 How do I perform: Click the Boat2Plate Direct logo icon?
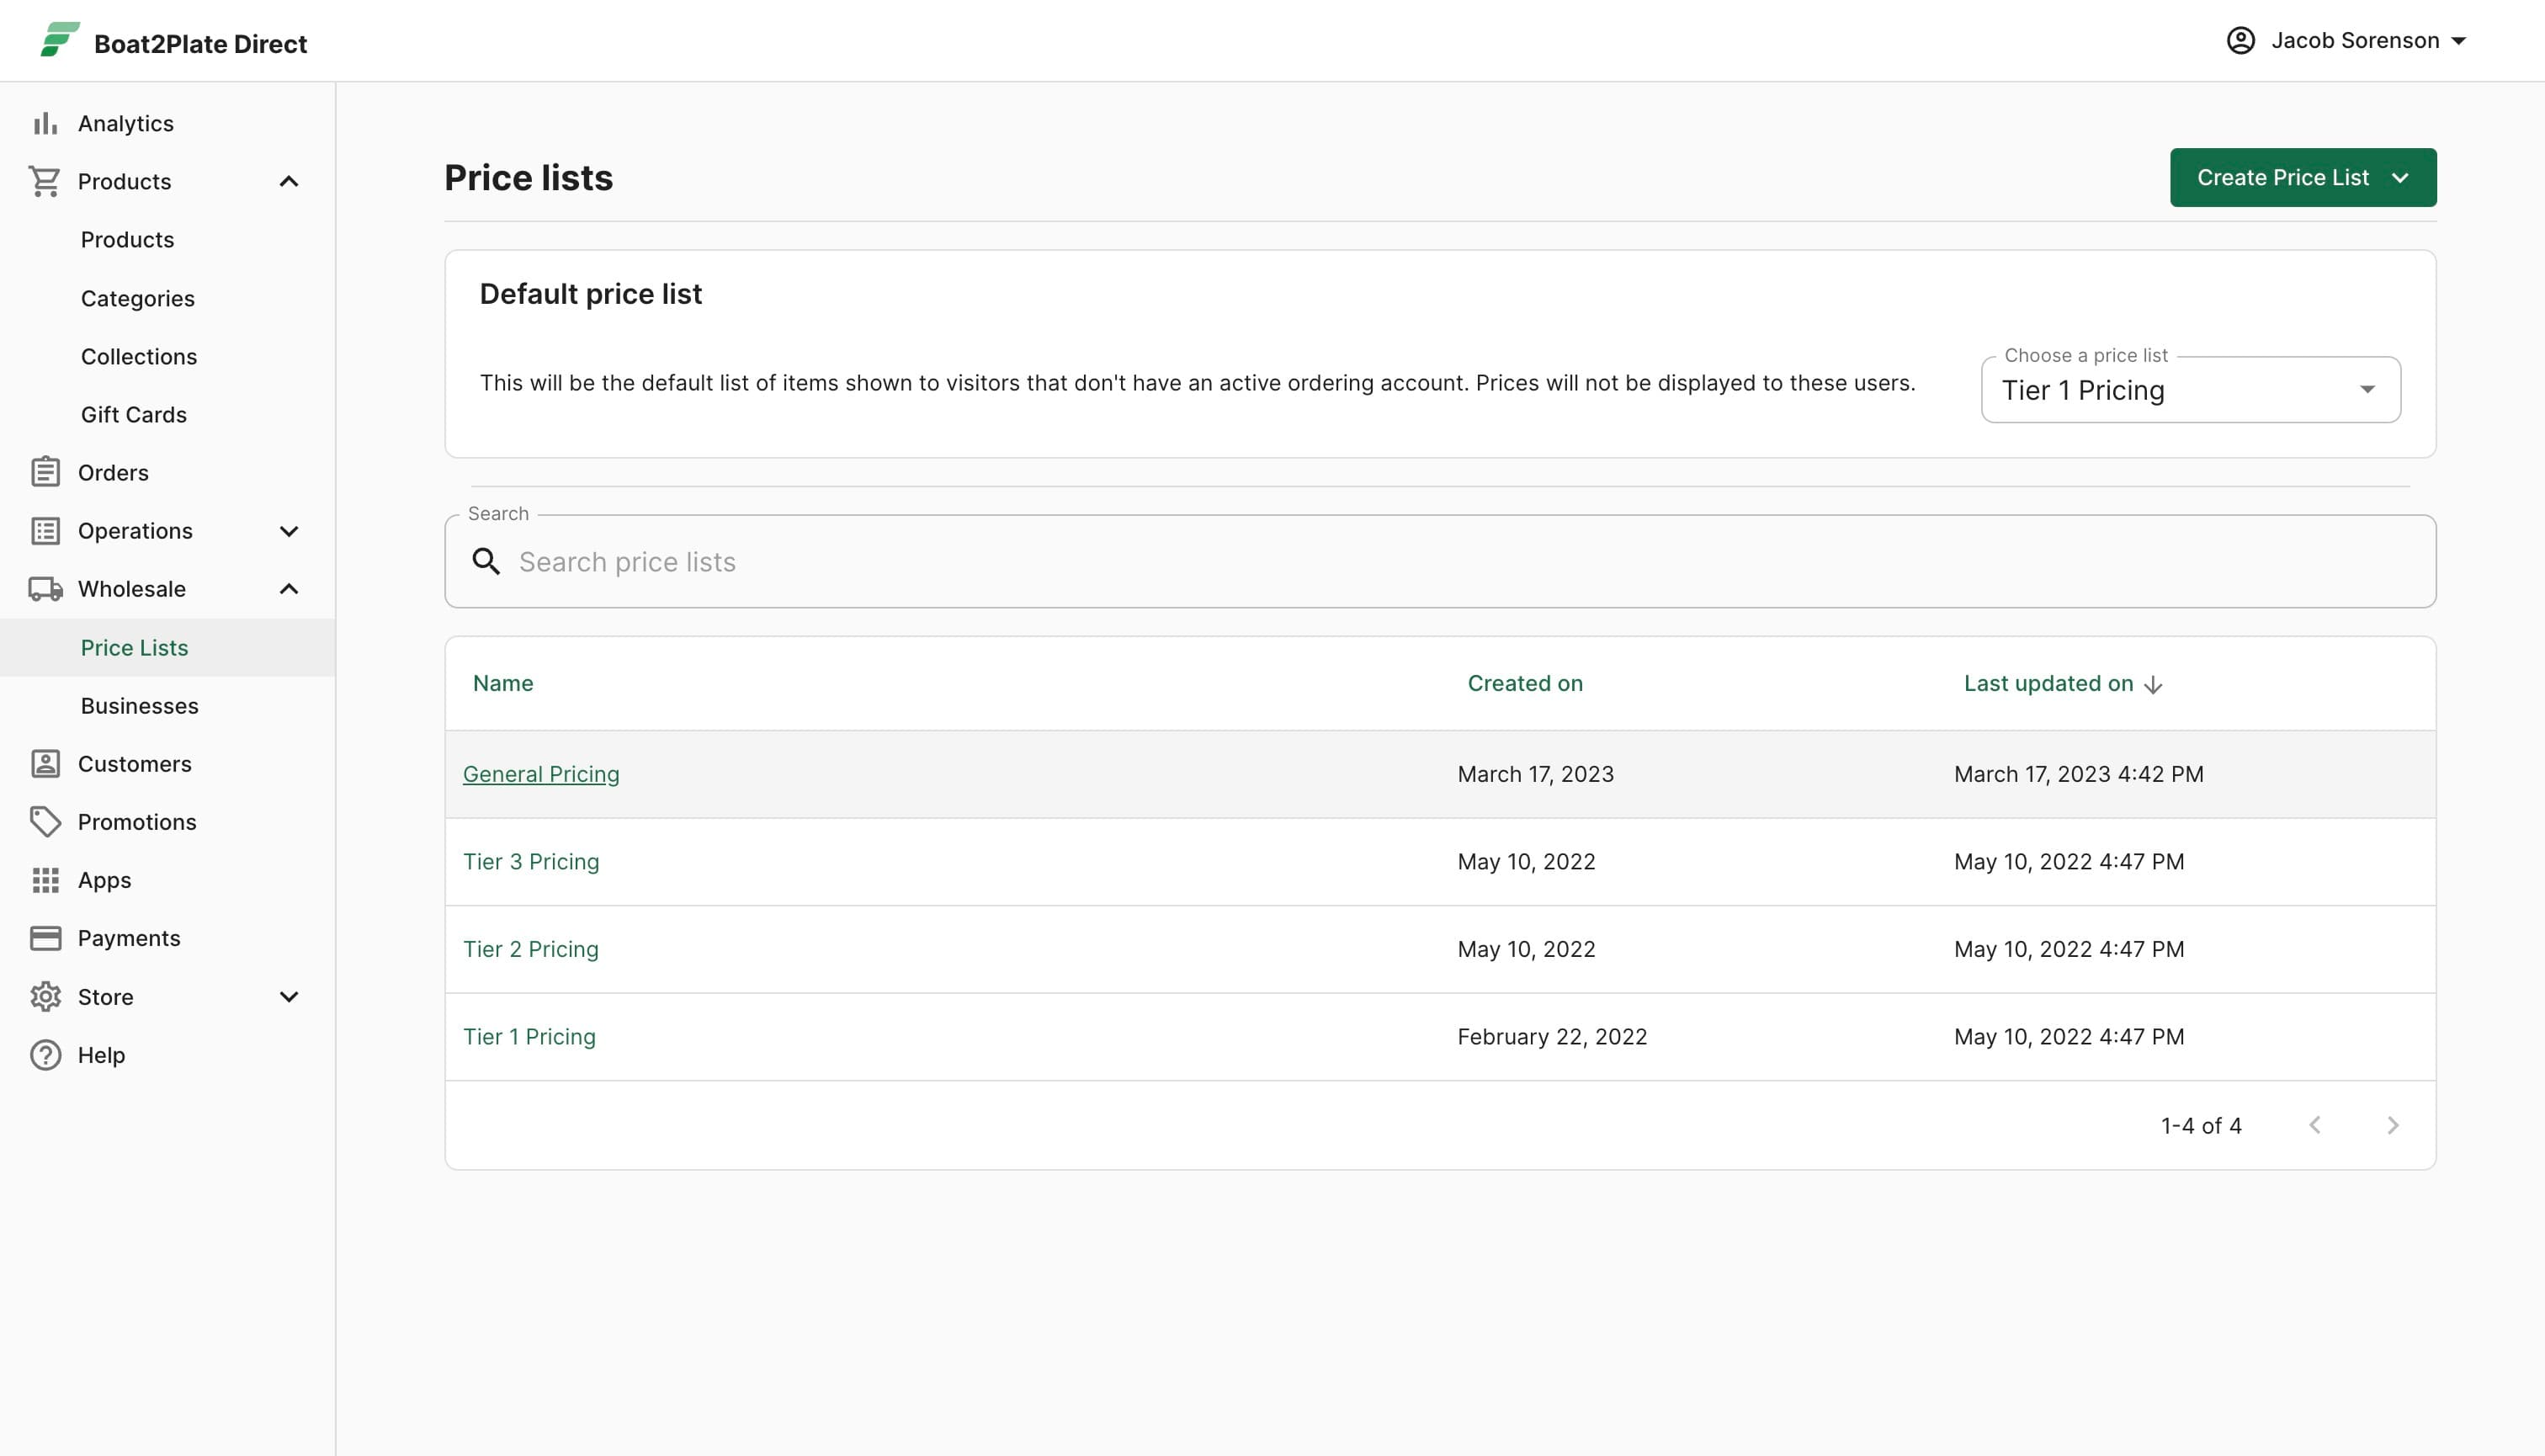[59, 40]
